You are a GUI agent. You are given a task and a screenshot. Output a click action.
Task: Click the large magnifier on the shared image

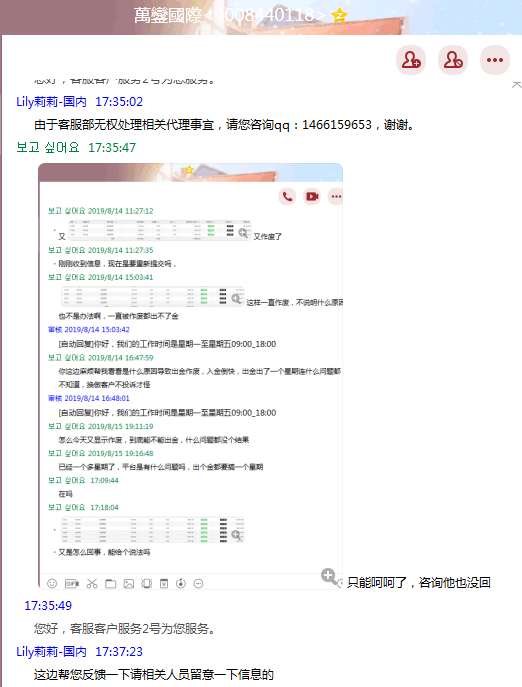329,577
